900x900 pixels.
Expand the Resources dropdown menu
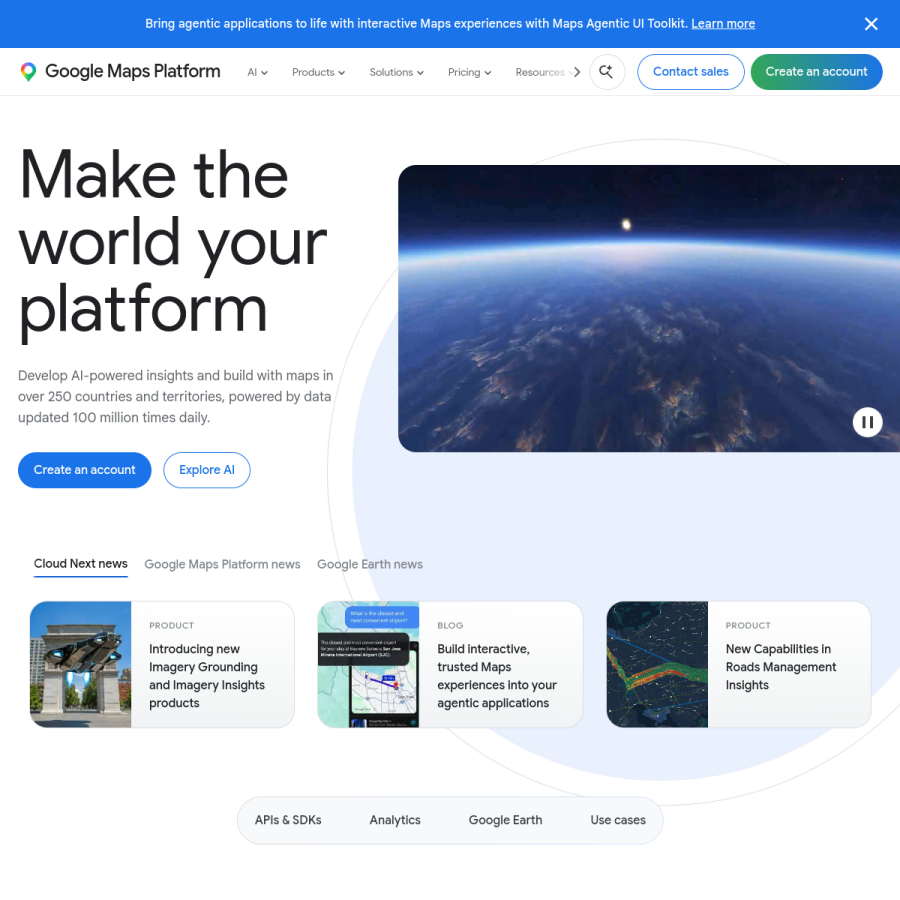543,72
